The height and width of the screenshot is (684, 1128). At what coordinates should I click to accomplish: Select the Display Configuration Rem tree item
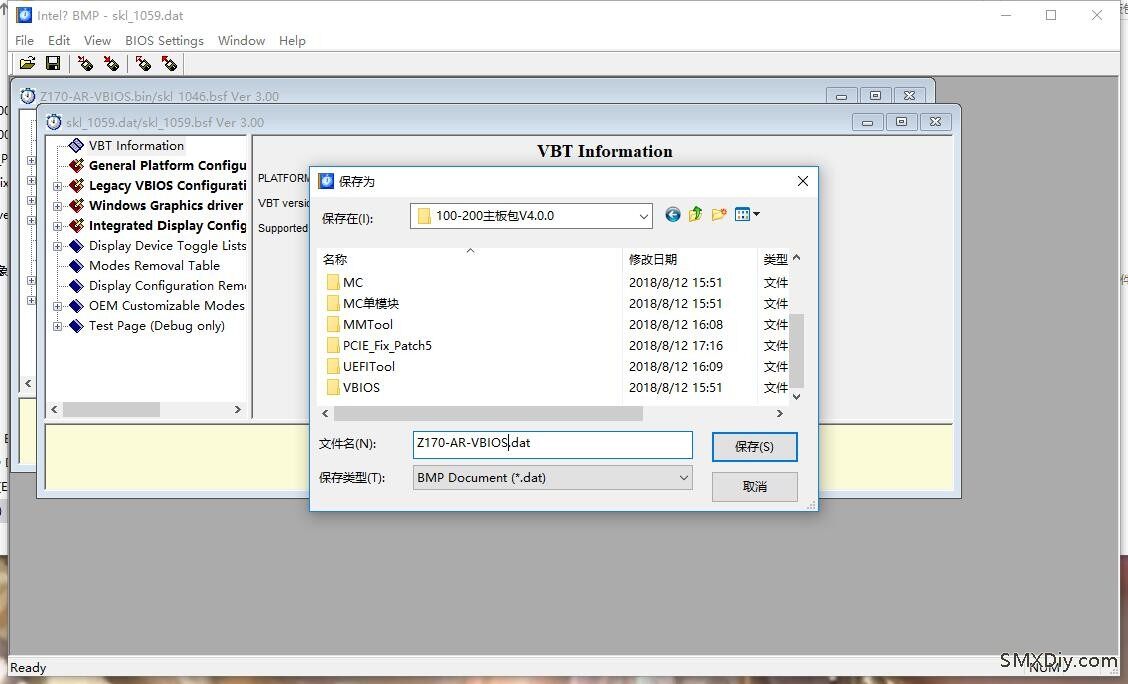pyautogui.click(x=168, y=286)
